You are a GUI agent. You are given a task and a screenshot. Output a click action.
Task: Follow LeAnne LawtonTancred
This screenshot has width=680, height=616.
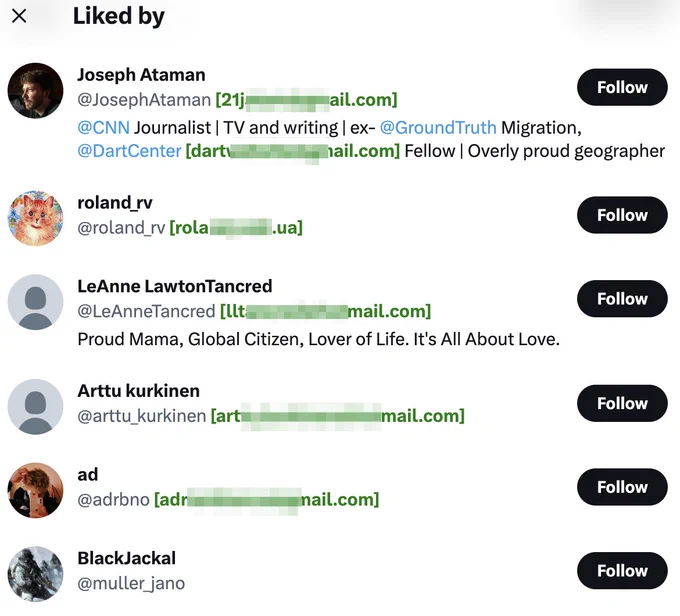(x=622, y=299)
